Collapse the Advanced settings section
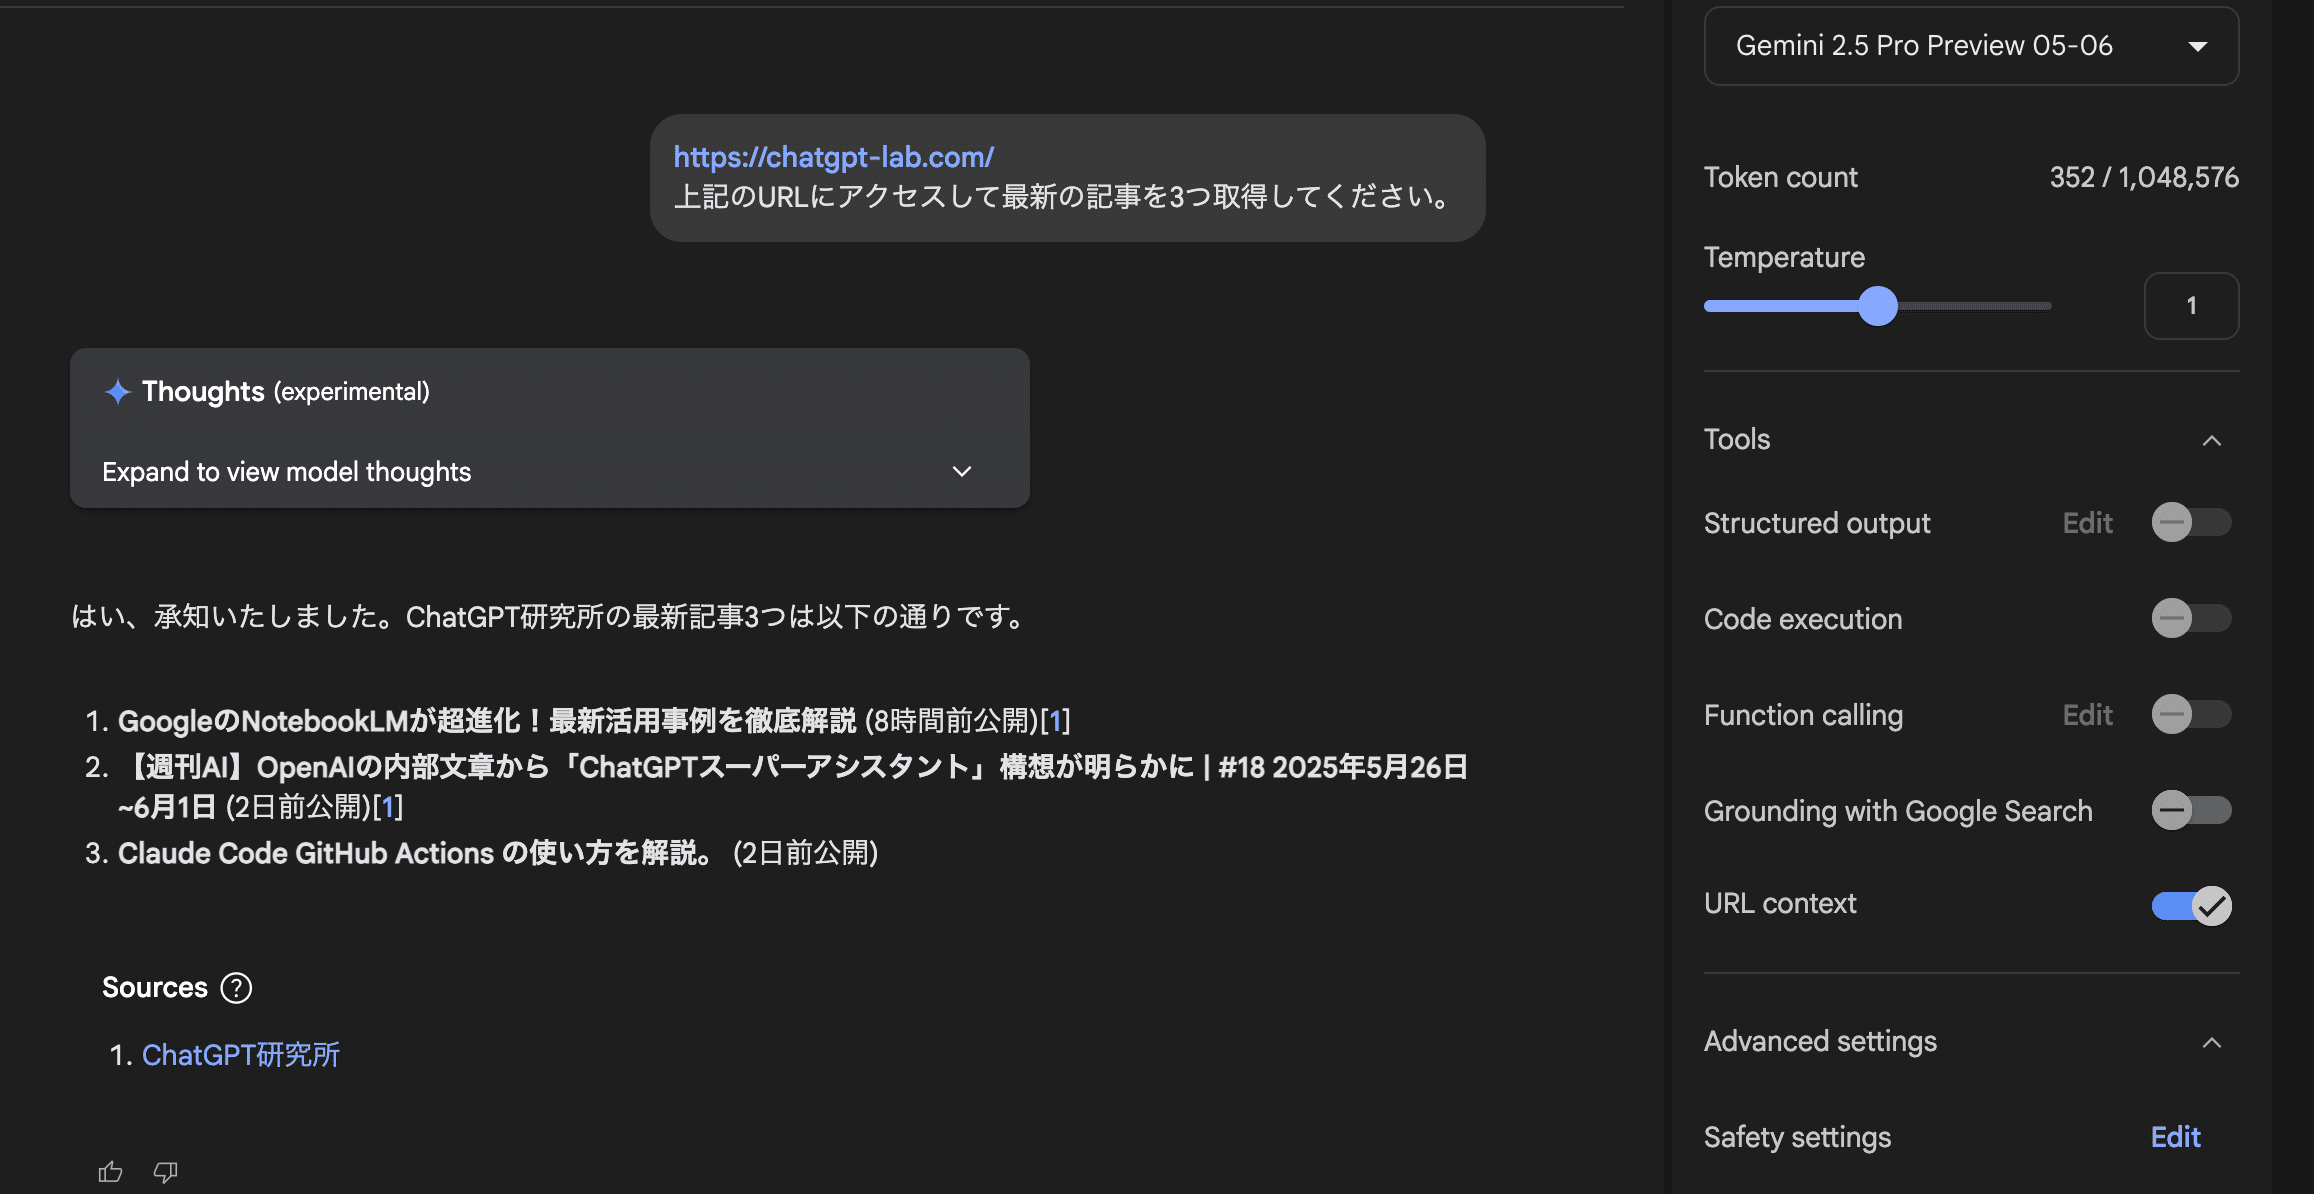Viewport: 2314px width, 1194px height. pos(2211,1042)
